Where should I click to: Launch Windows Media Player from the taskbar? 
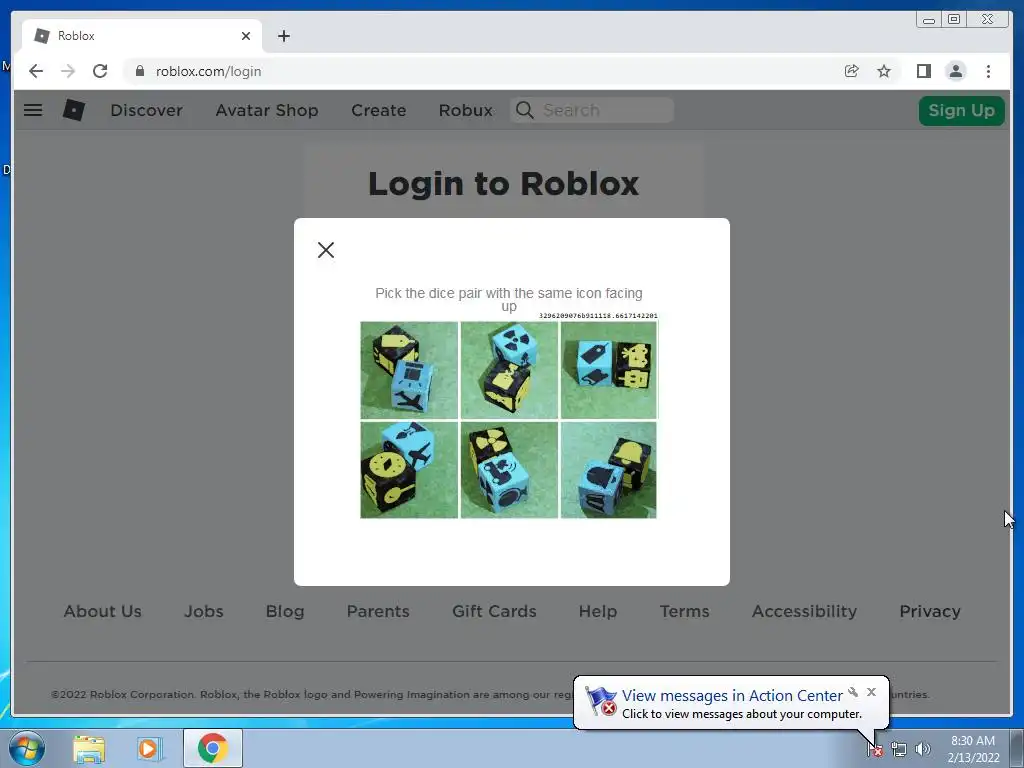pos(149,748)
